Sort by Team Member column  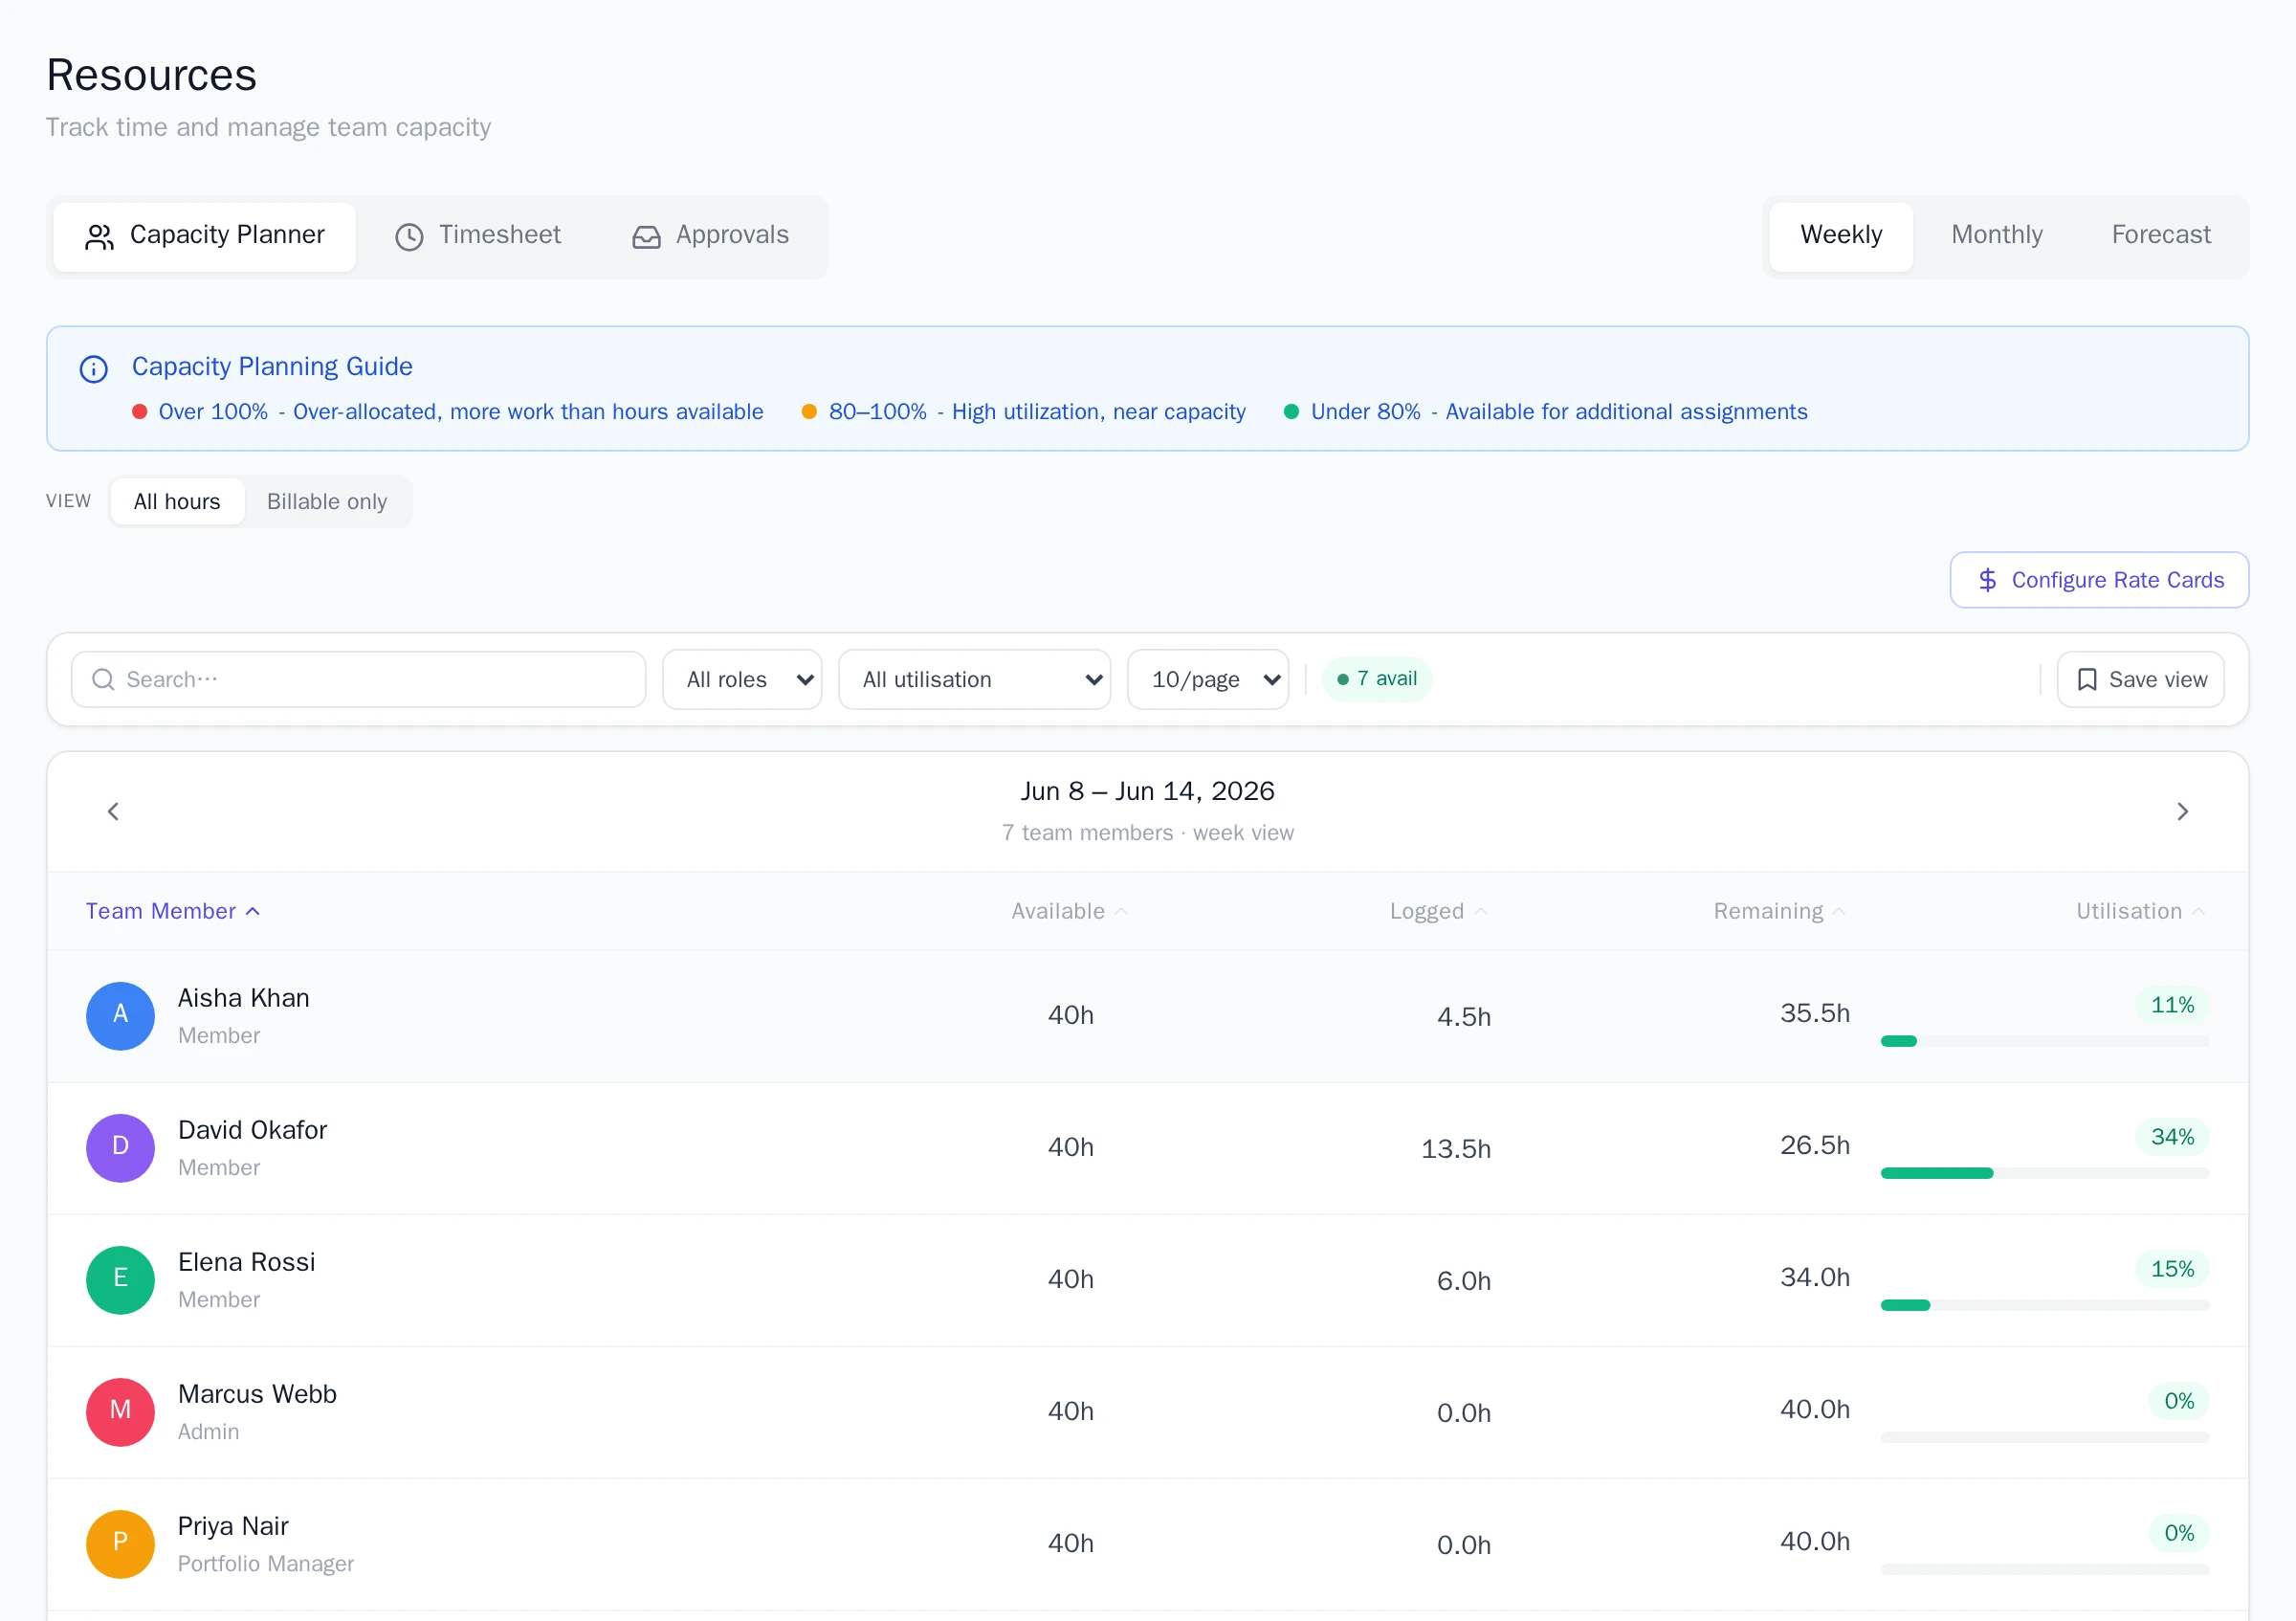pos(173,911)
